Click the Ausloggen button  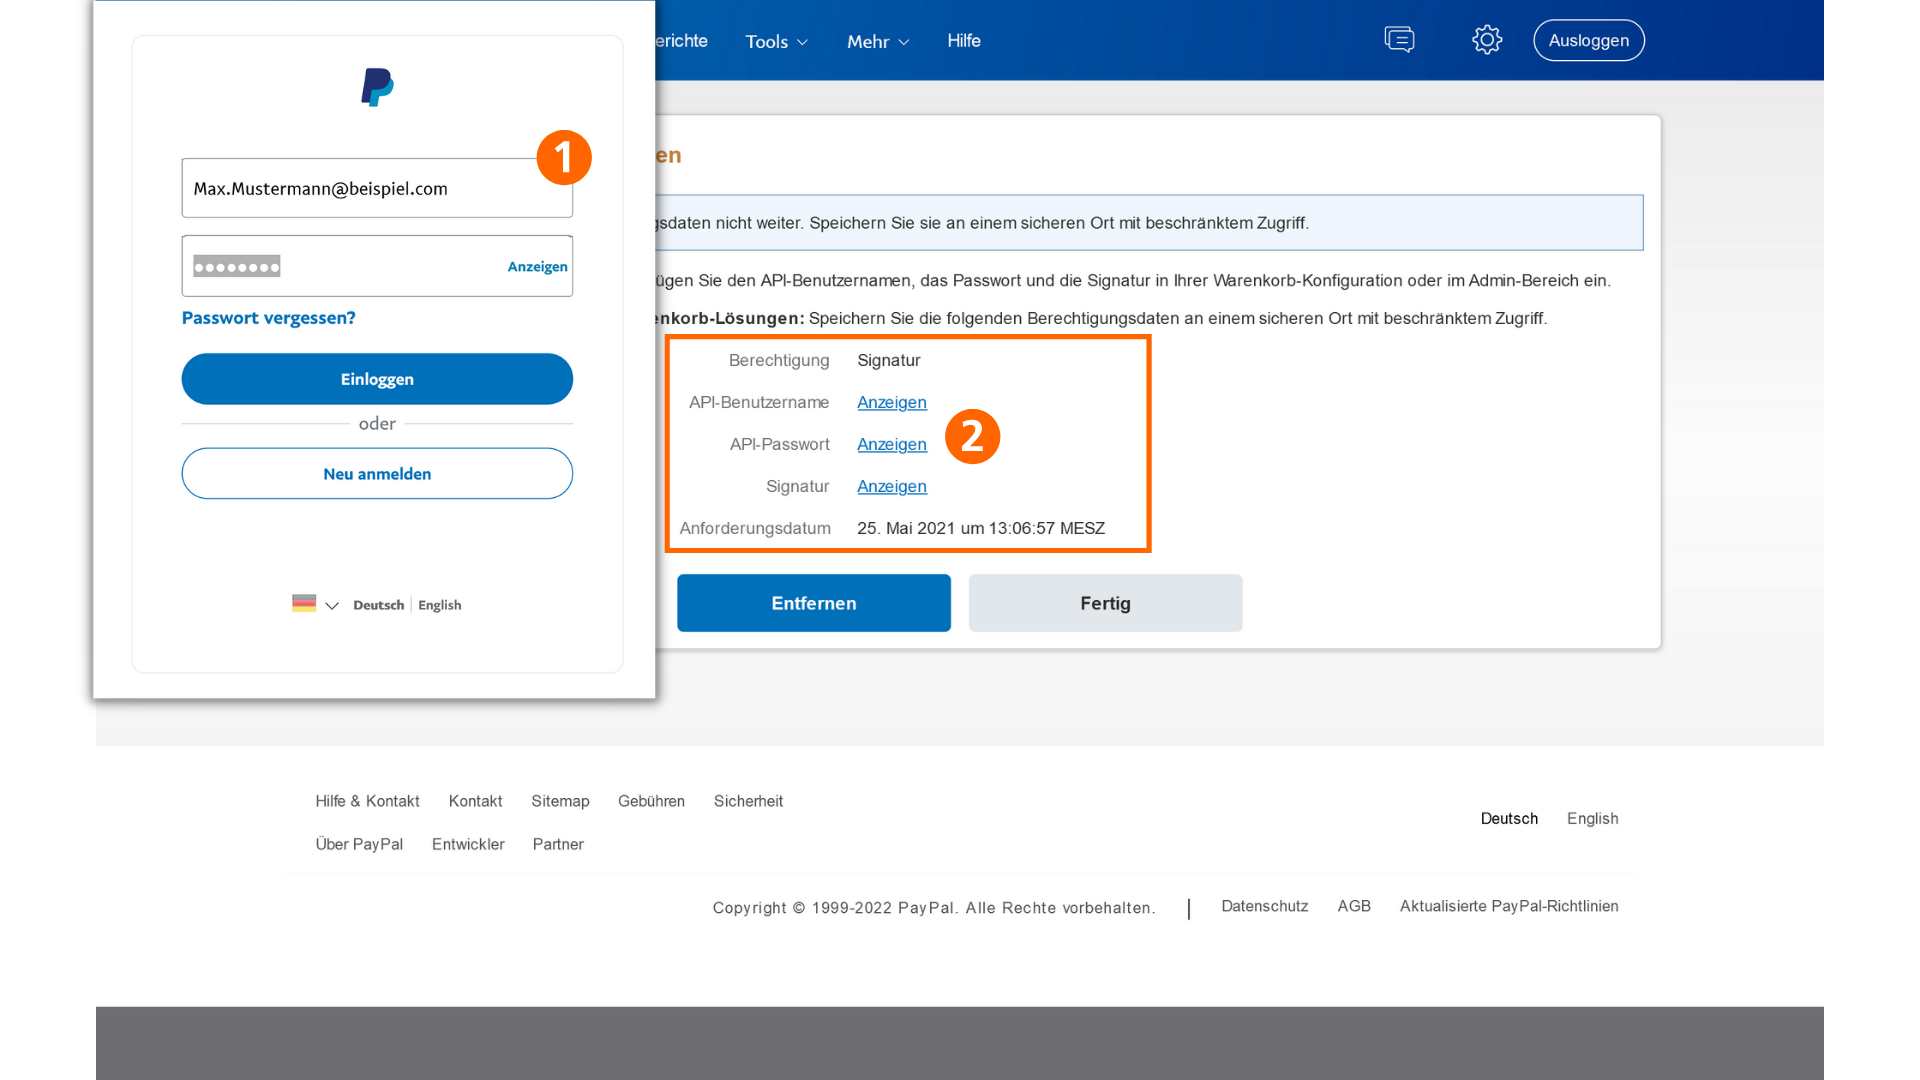click(x=1589, y=40)
